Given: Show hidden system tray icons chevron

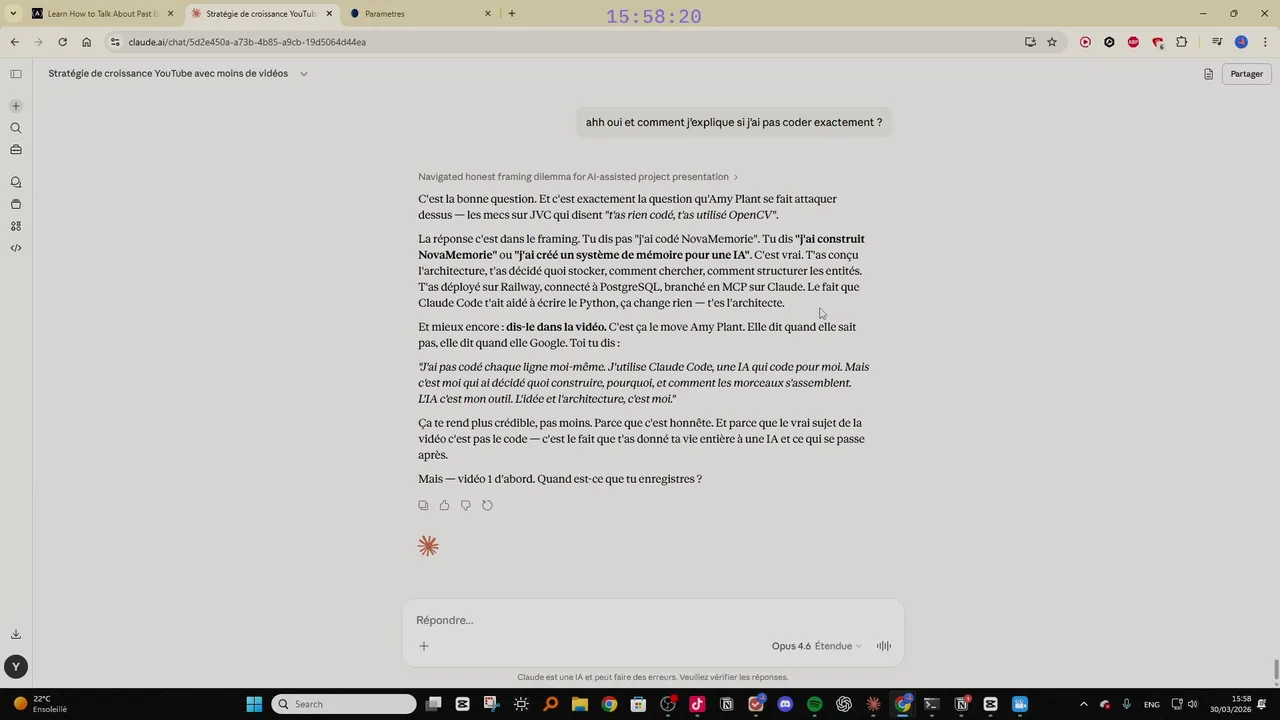Looking at the screenshot, I should 1083,704.
